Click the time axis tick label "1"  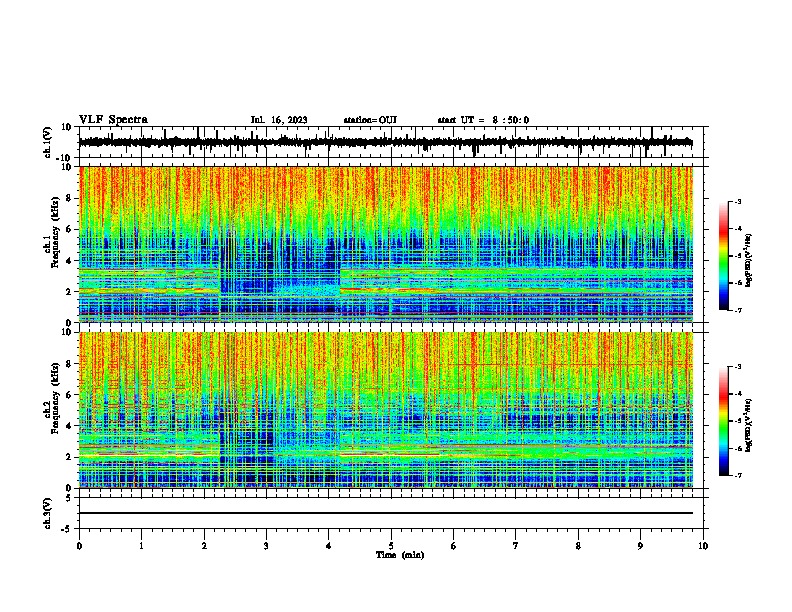pos(141,546)
